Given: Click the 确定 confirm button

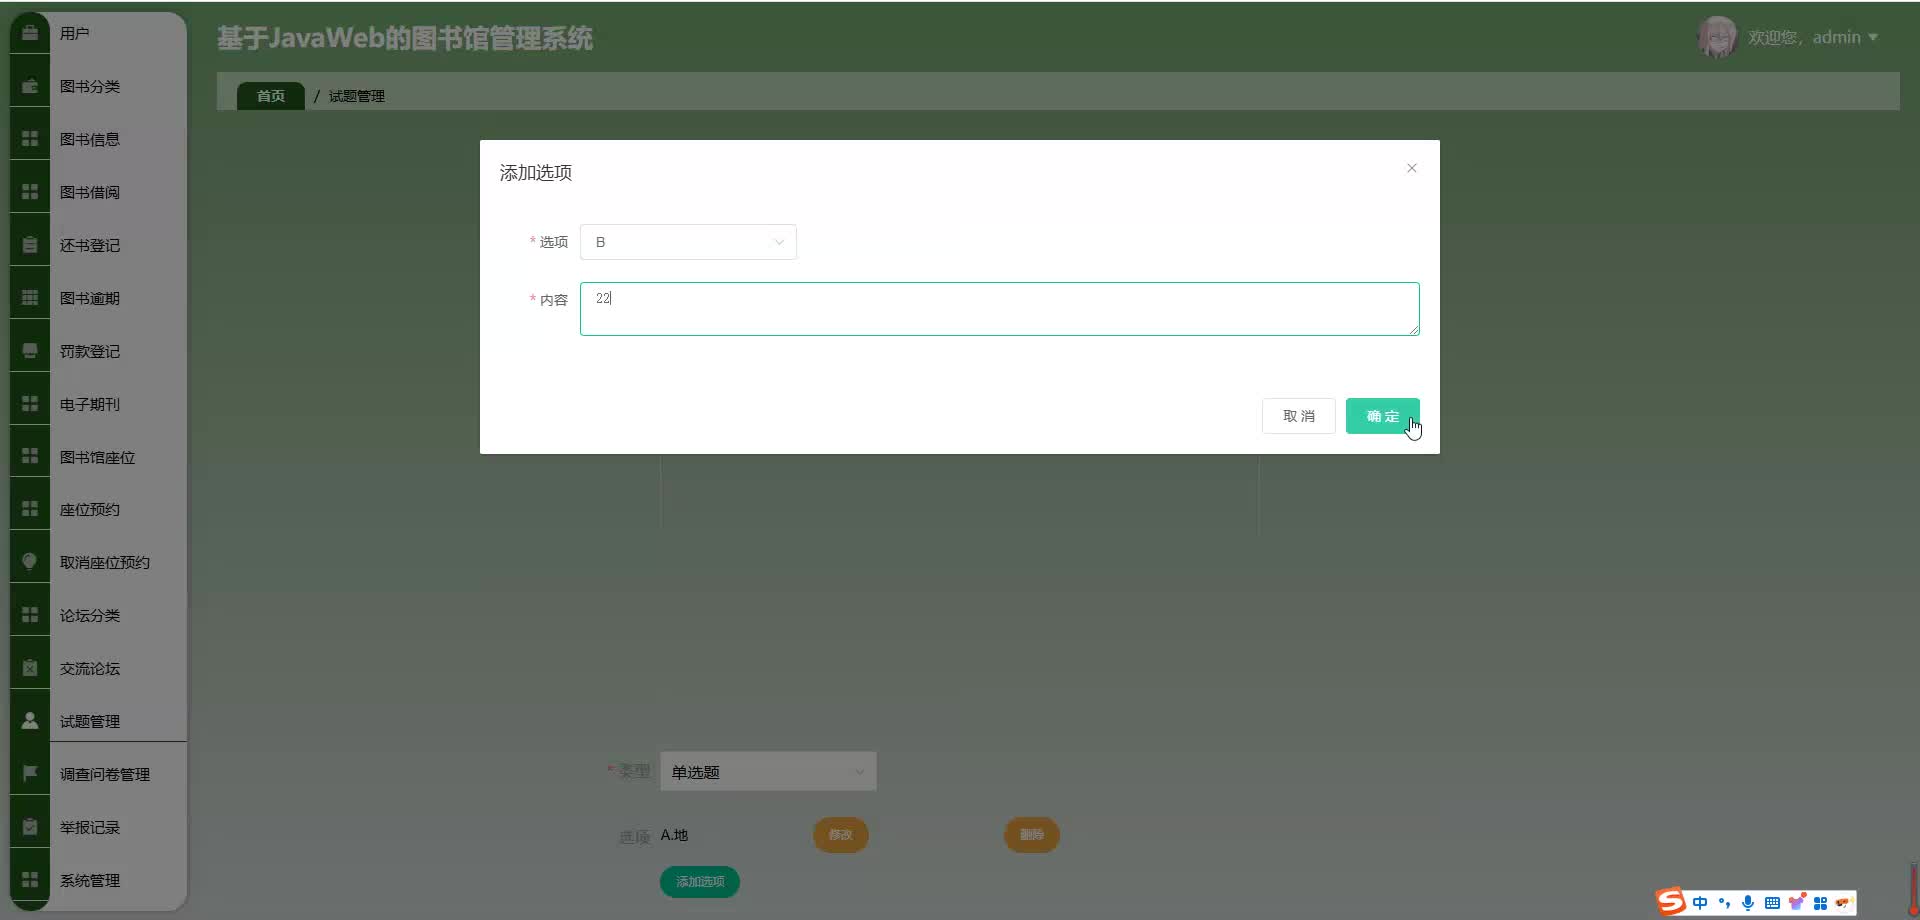Looking at the screenshot, I should [1383, 415].
